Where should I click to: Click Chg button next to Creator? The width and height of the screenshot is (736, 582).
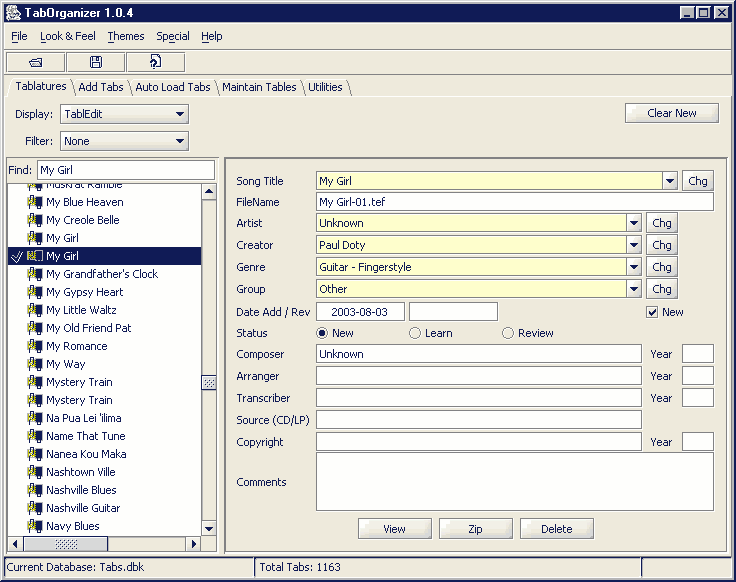coord(662,245)
